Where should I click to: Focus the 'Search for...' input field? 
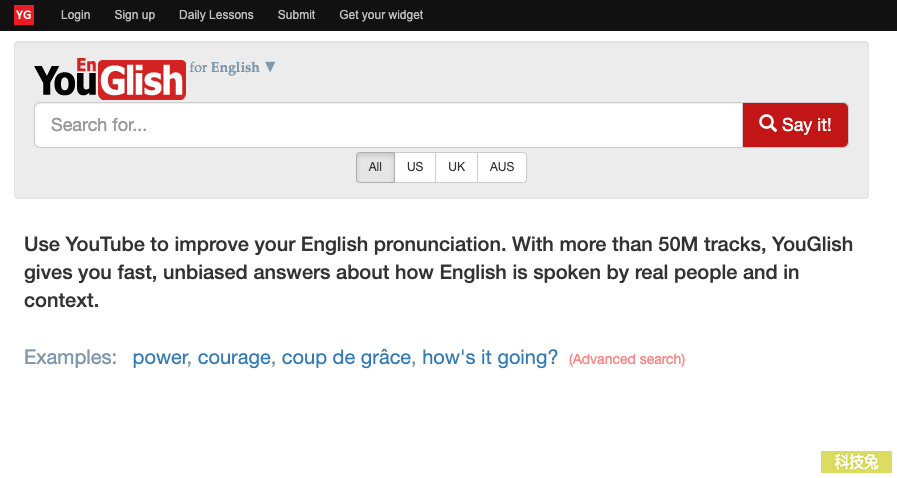[388, 125]
